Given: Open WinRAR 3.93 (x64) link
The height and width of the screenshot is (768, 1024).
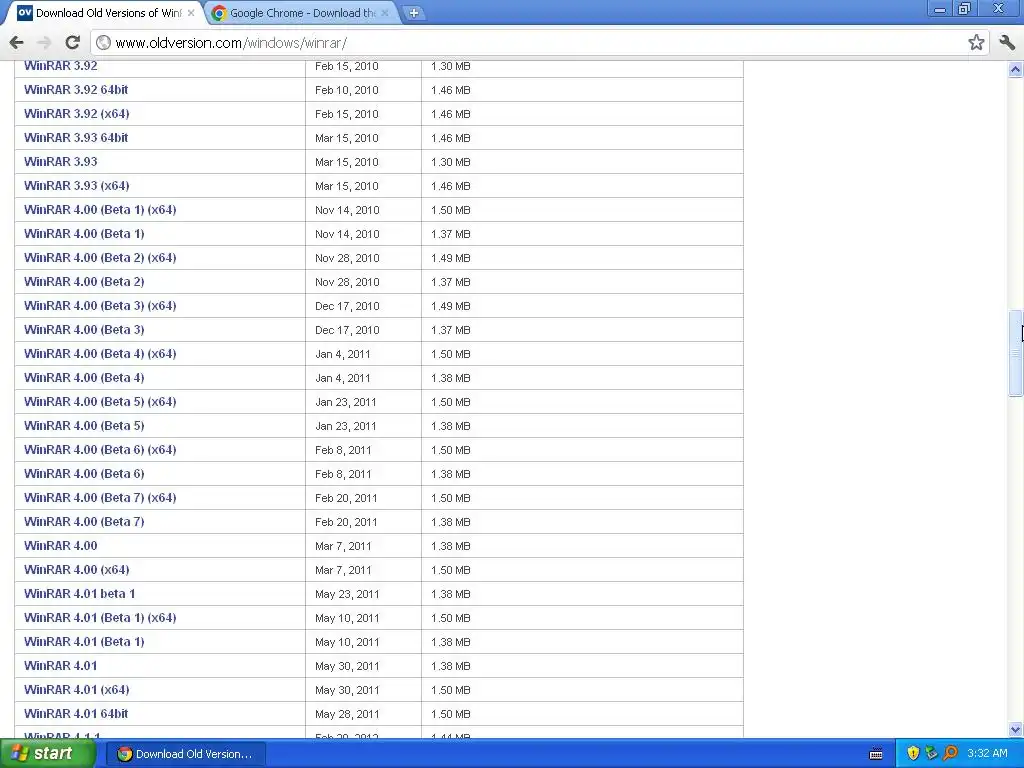Looking at the screenshot, I should [76, 185].
